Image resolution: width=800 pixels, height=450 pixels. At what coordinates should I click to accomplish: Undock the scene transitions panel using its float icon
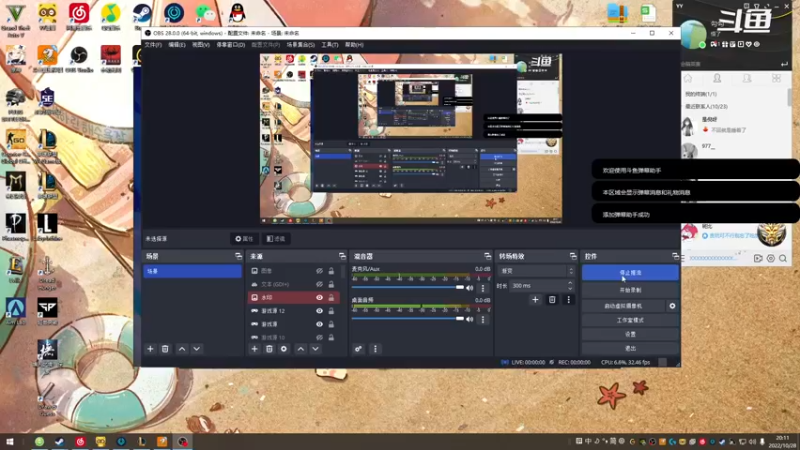(573, 256)
